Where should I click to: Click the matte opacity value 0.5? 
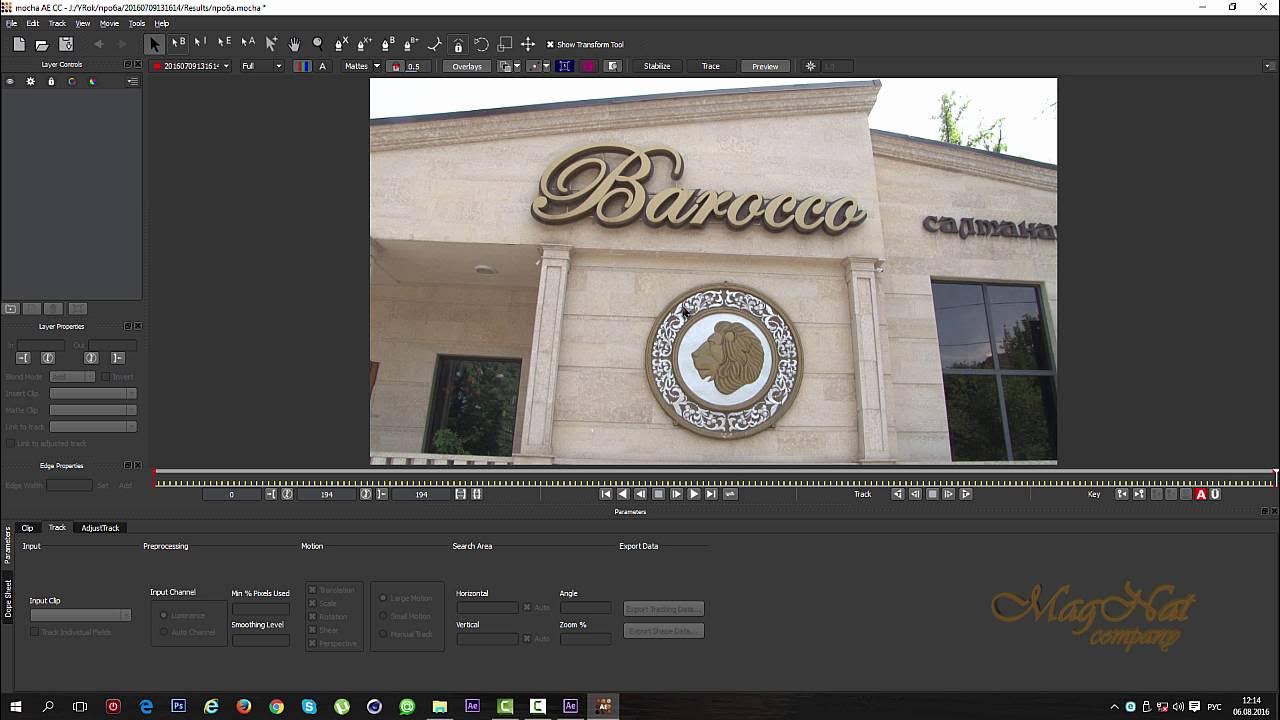(x=413, y=66)
